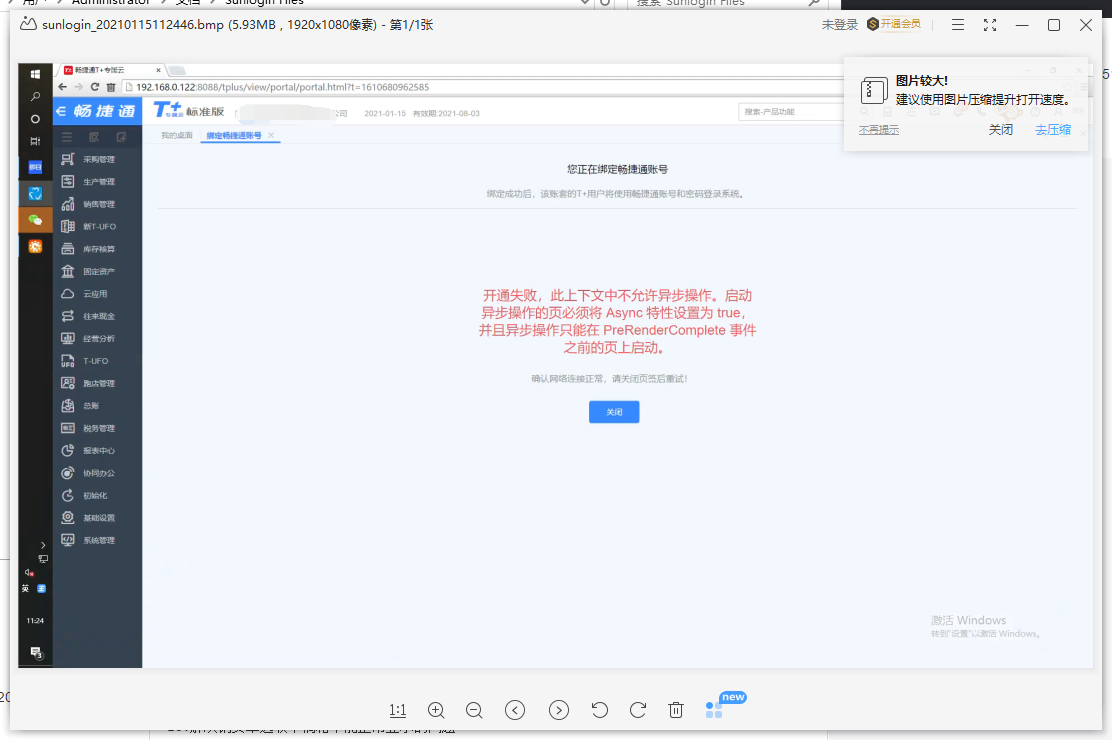Delete the image with the trash icon
Viewport: 1112px width, 740px height.
(676, 710)
